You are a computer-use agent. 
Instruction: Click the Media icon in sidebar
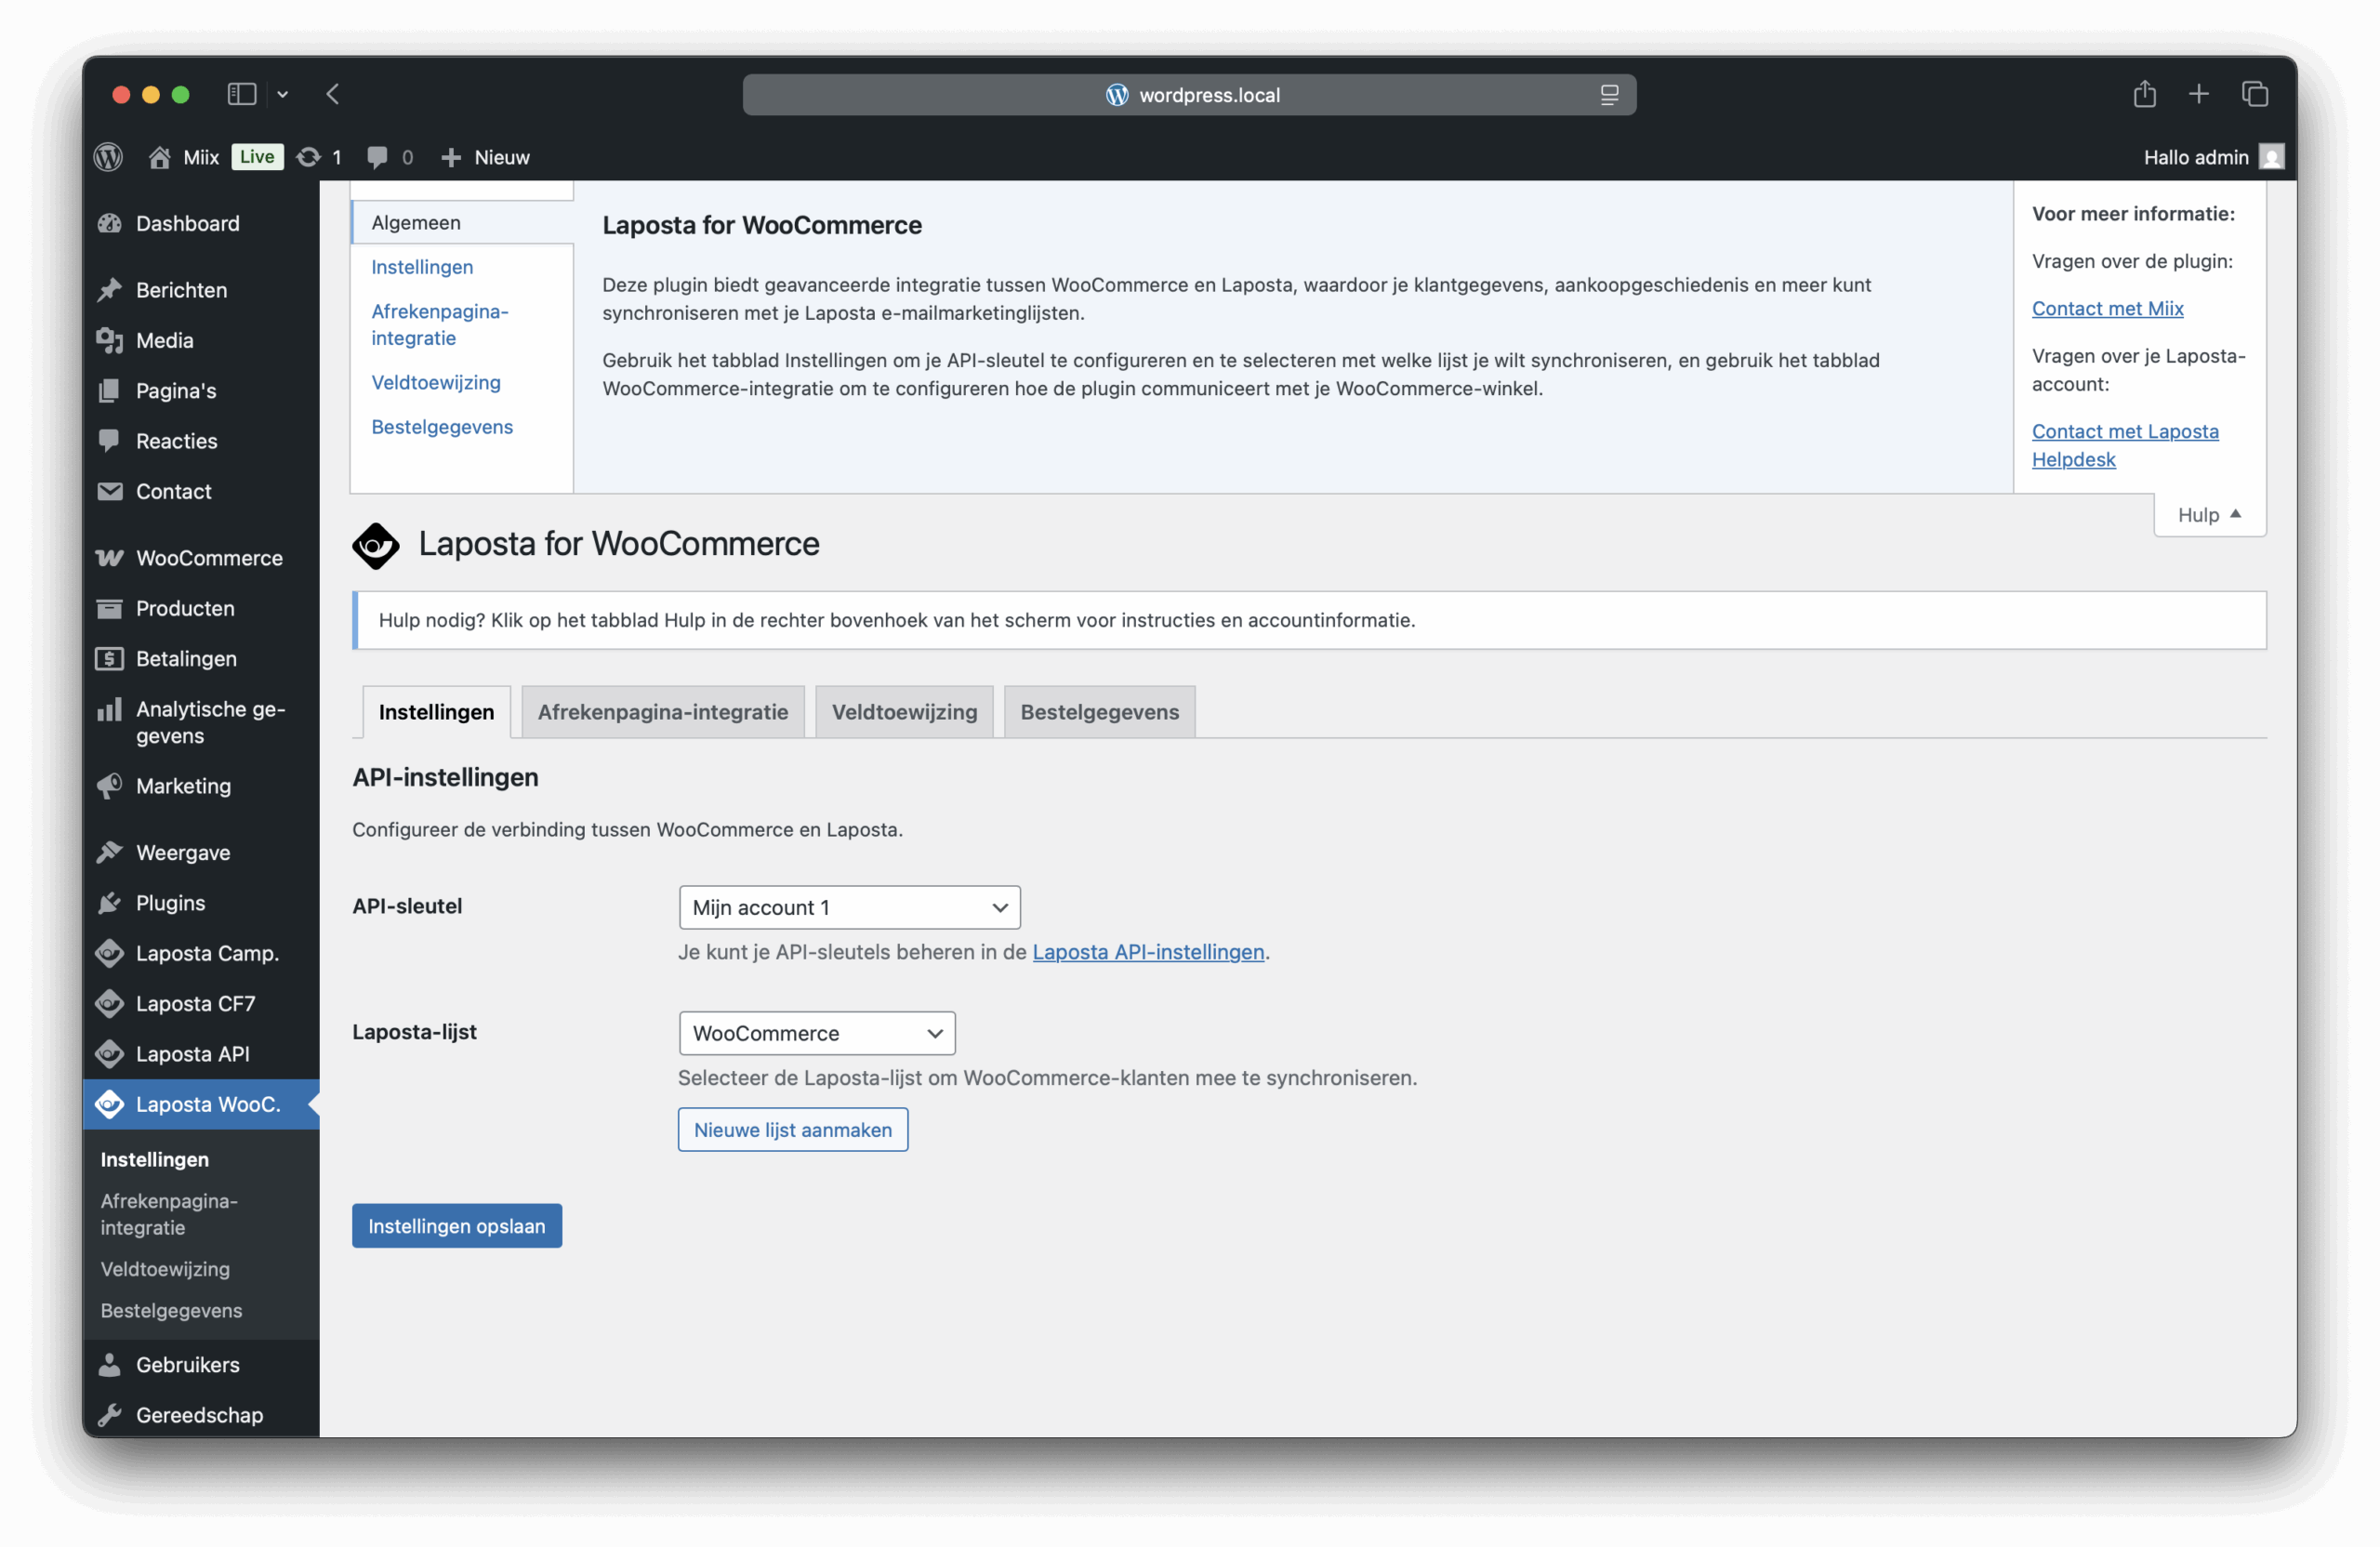[x=110, y=340]
